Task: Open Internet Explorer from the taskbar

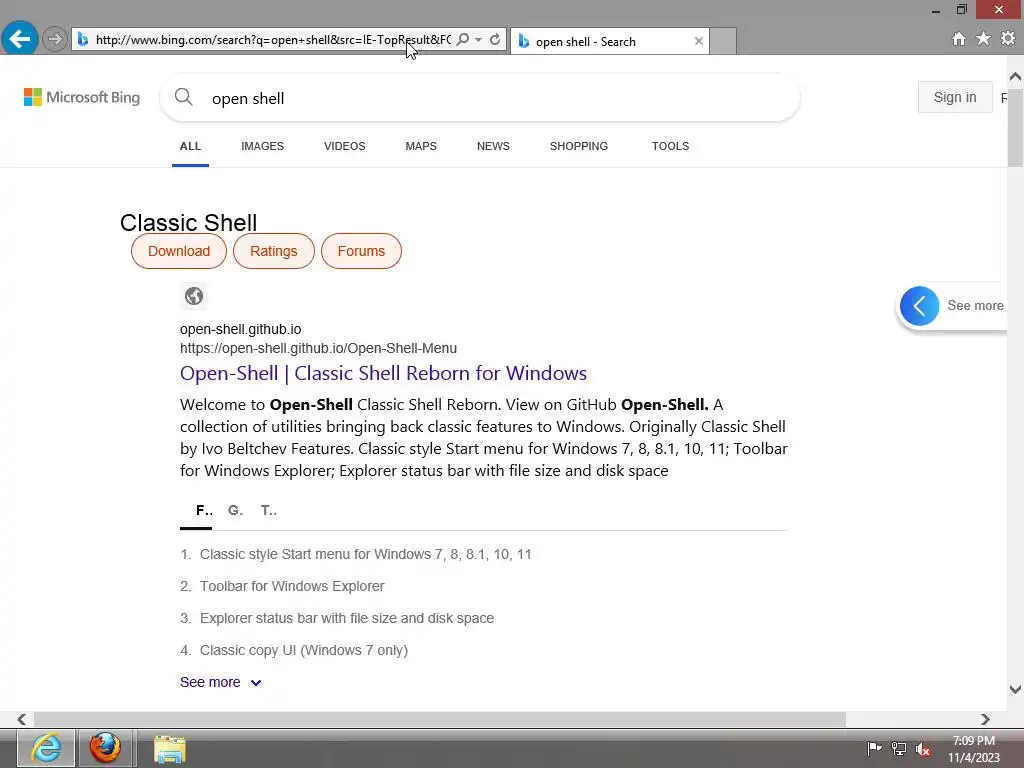Action: (x=46, y=748)
